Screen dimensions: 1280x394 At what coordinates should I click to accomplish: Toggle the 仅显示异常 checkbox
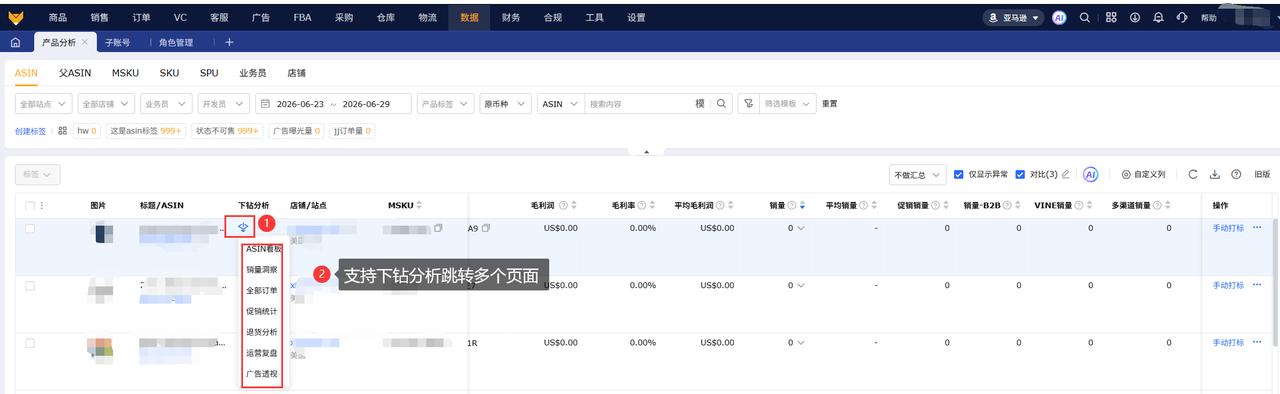[x=959, y=174]
